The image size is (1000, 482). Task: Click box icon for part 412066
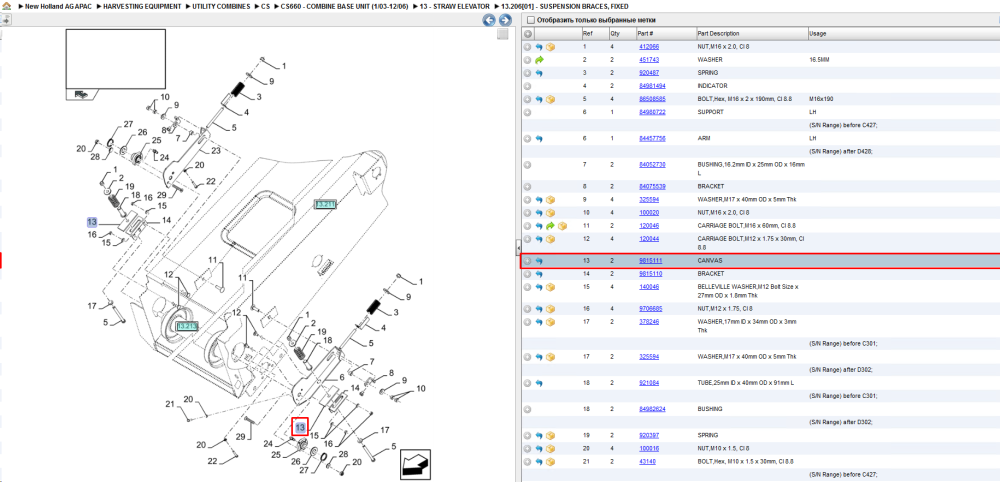[x=550, y=47]
